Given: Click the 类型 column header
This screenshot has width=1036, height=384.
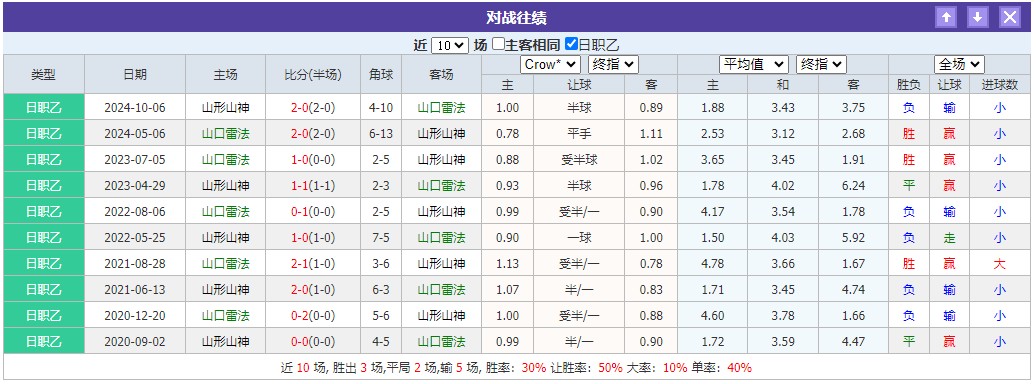Looking at the screenshot, I should [x=44, y=74].
